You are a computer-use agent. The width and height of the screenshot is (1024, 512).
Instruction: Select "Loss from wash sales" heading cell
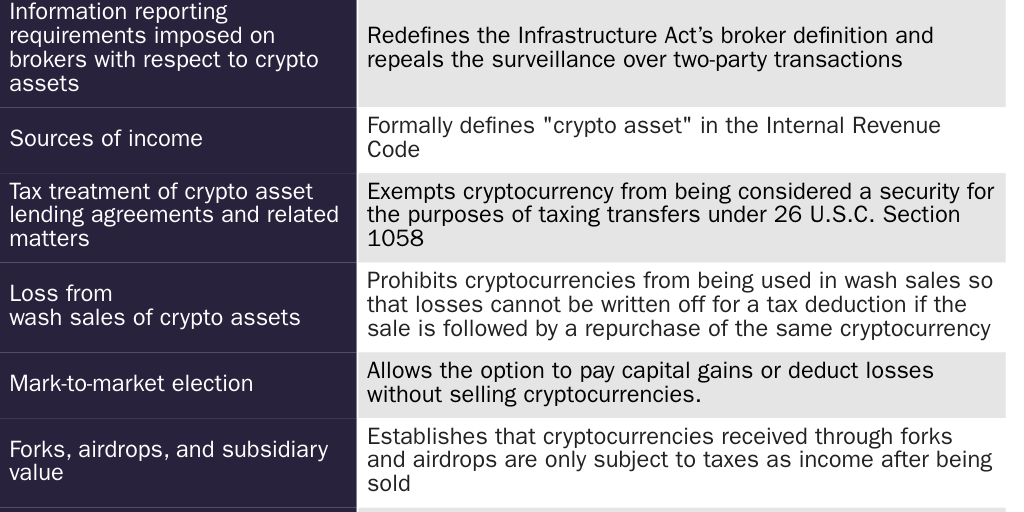tap(154, 305)
